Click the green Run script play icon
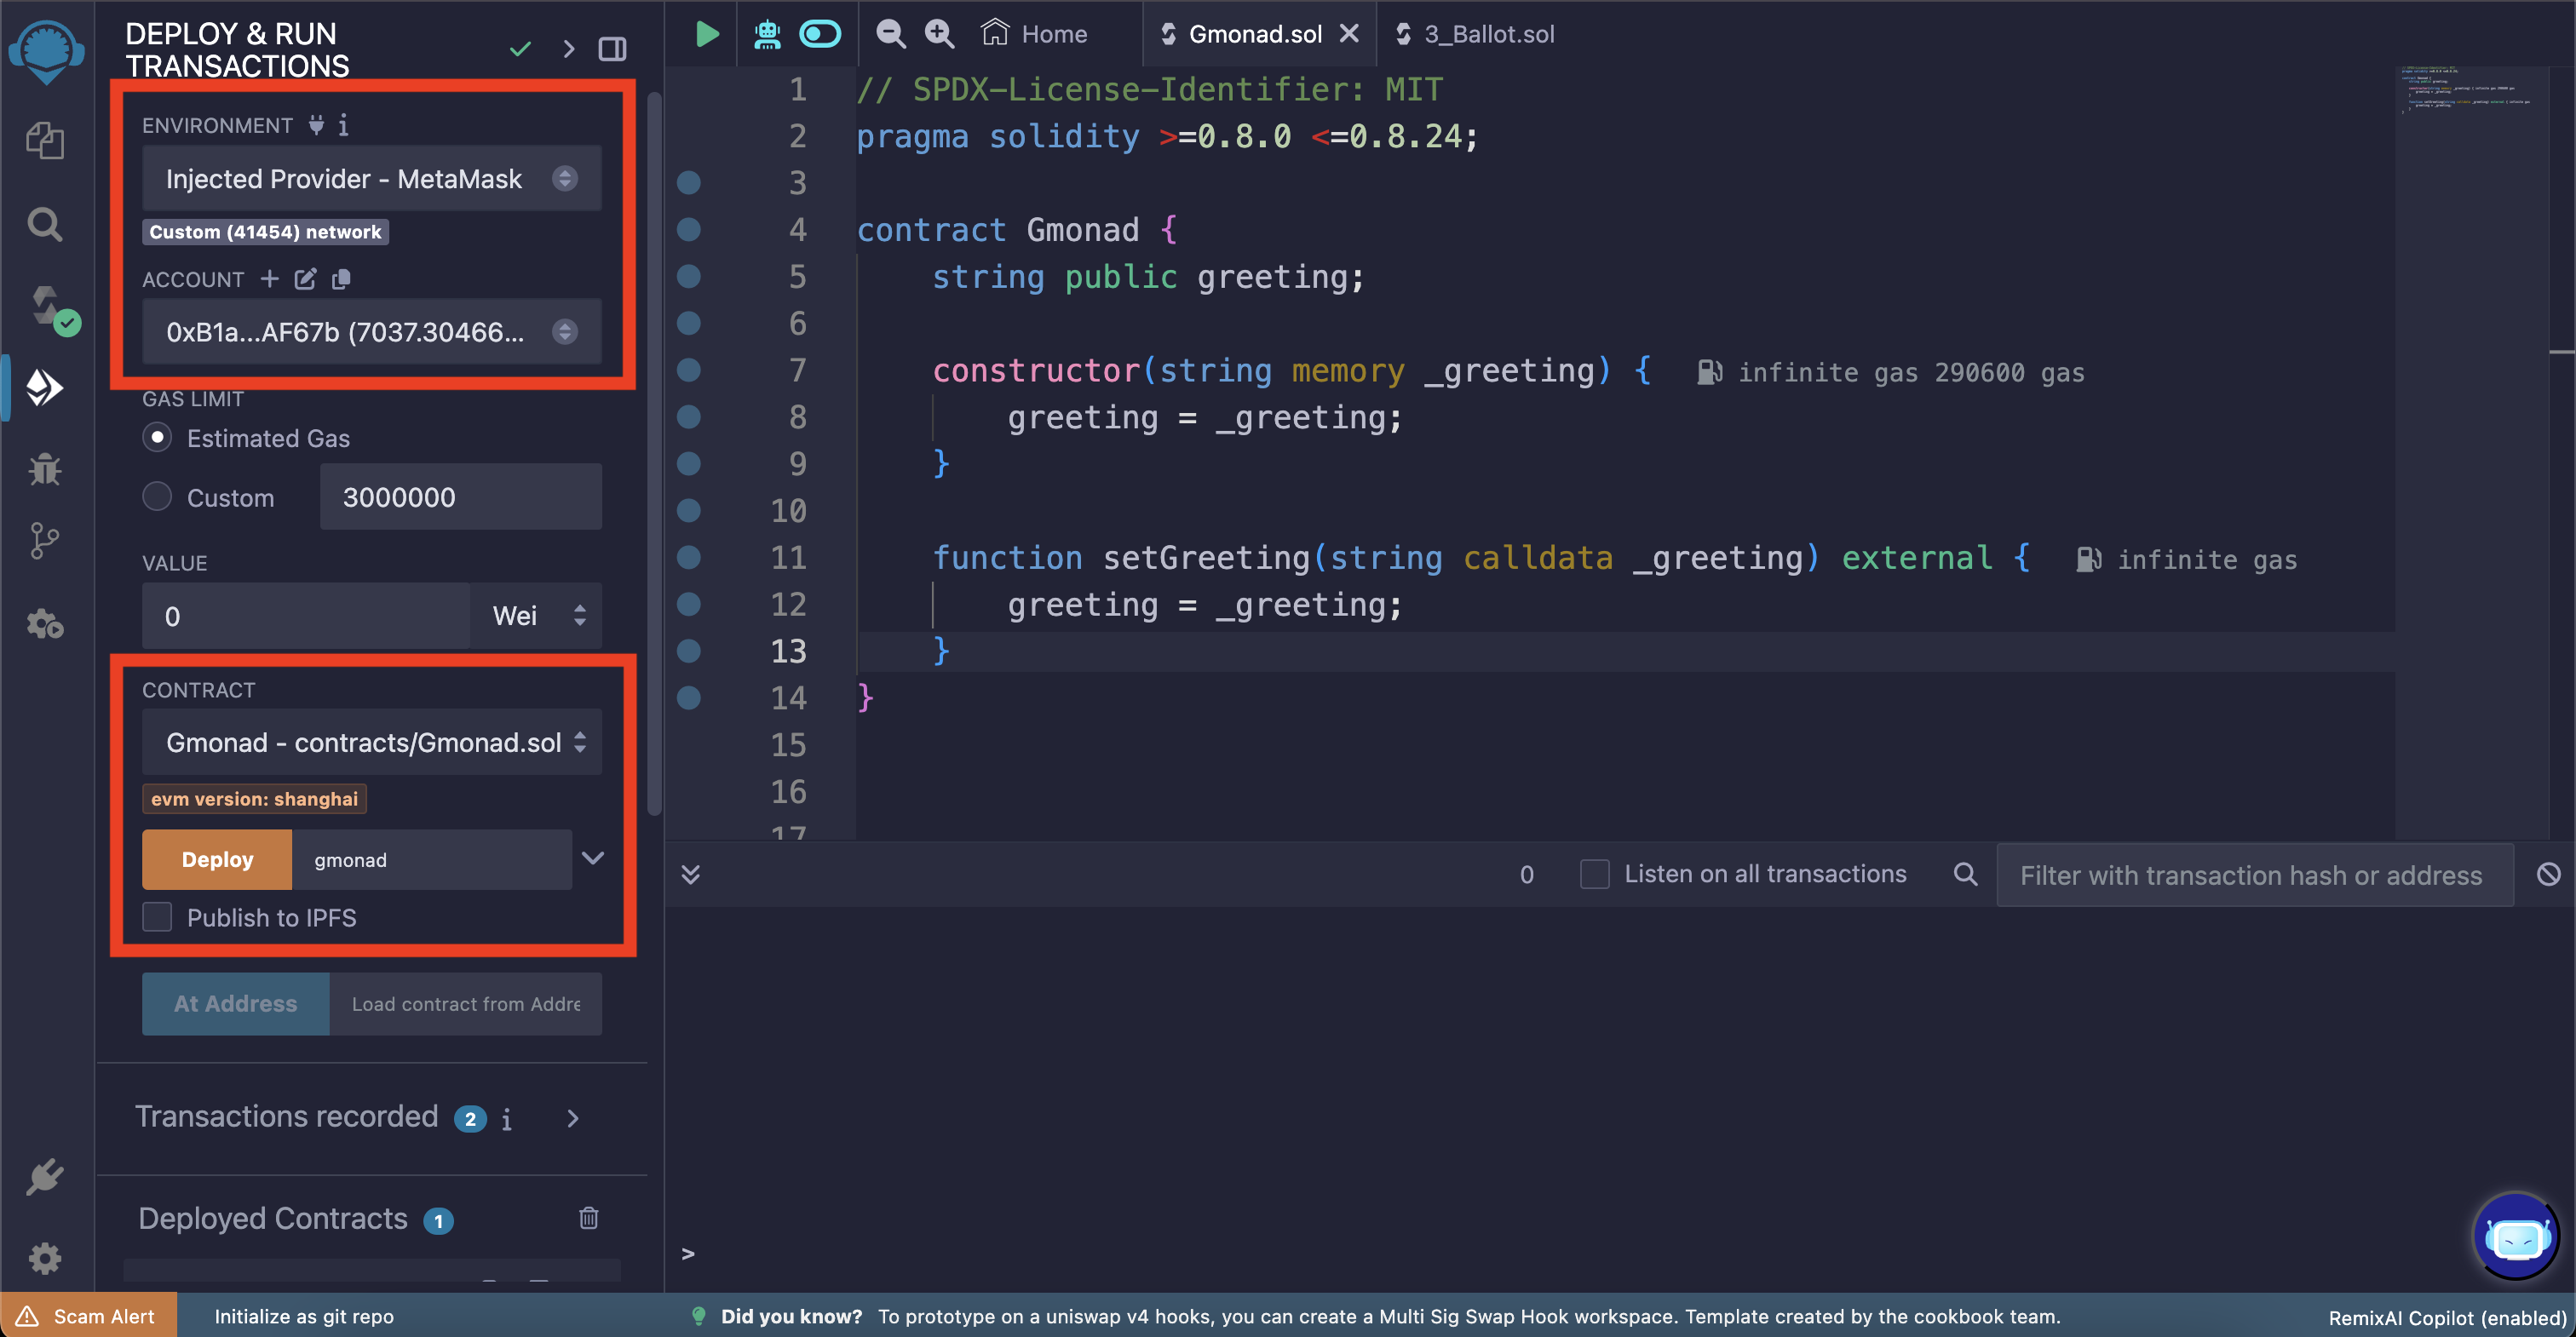Image resolution: width=2576 pixels, height=1337 pixels. pyautogui.click(x=706, y=34)
